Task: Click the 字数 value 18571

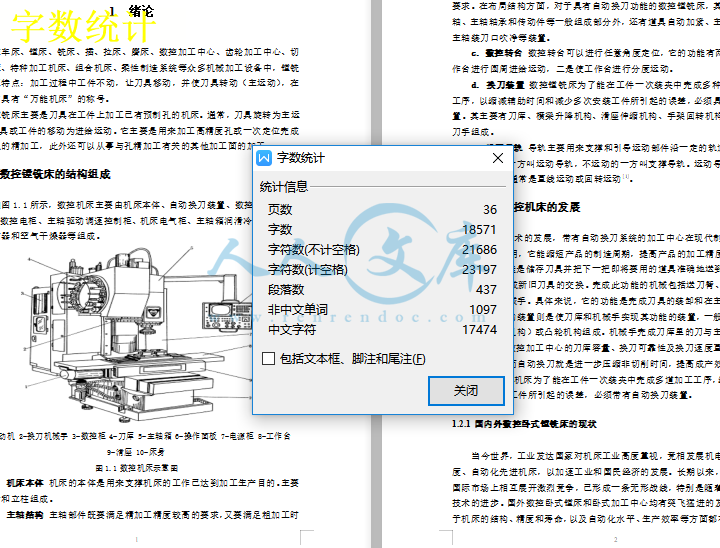Action: tap(479, 230)
